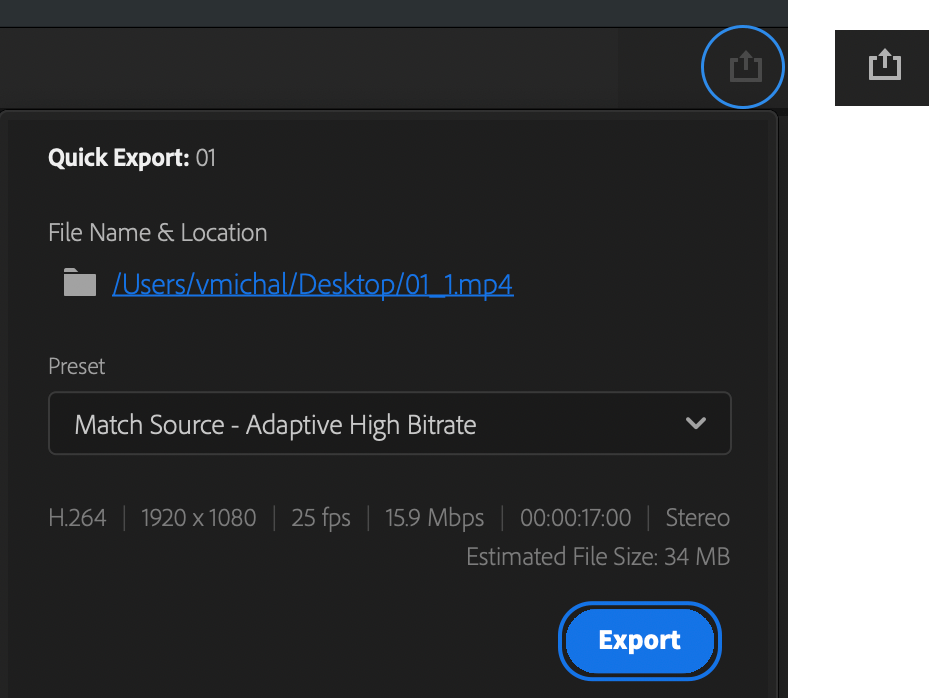This screenshot has height=698, width=929.
Task: Click the 00:00:17:00 duration text
Action: [x=575, y=518]
